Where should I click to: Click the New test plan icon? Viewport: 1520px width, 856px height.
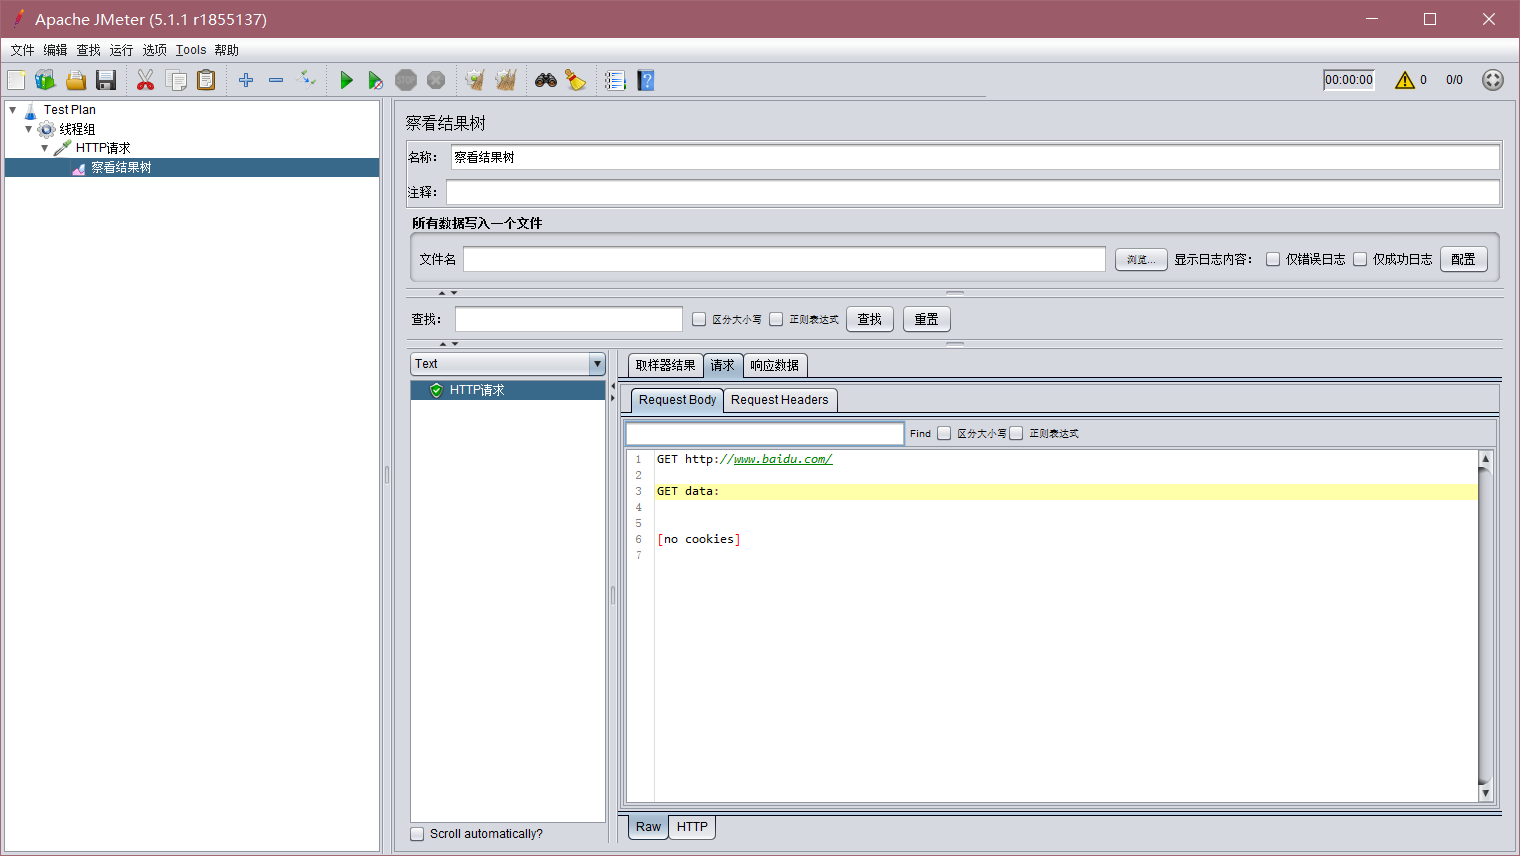pyautogui.click(x=16, y=80)
